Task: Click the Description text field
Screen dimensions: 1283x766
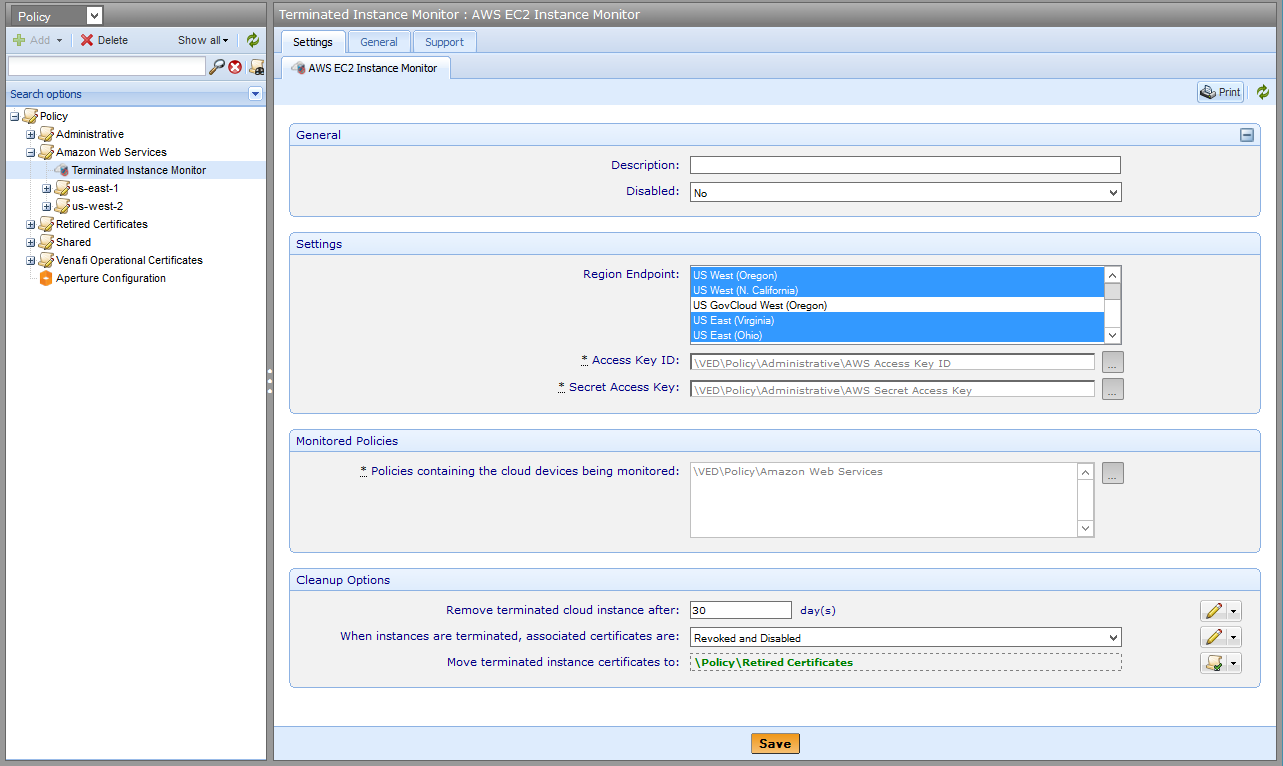Action: [905, 165]
